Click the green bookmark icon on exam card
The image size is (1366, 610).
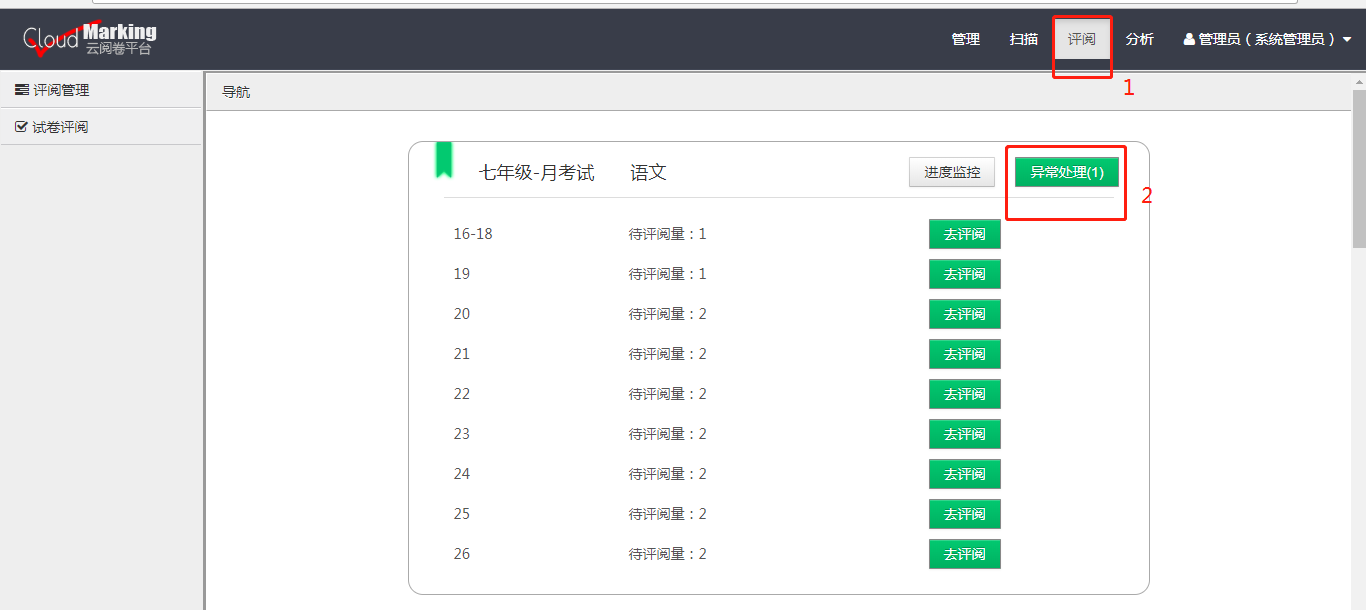[444, 160]
